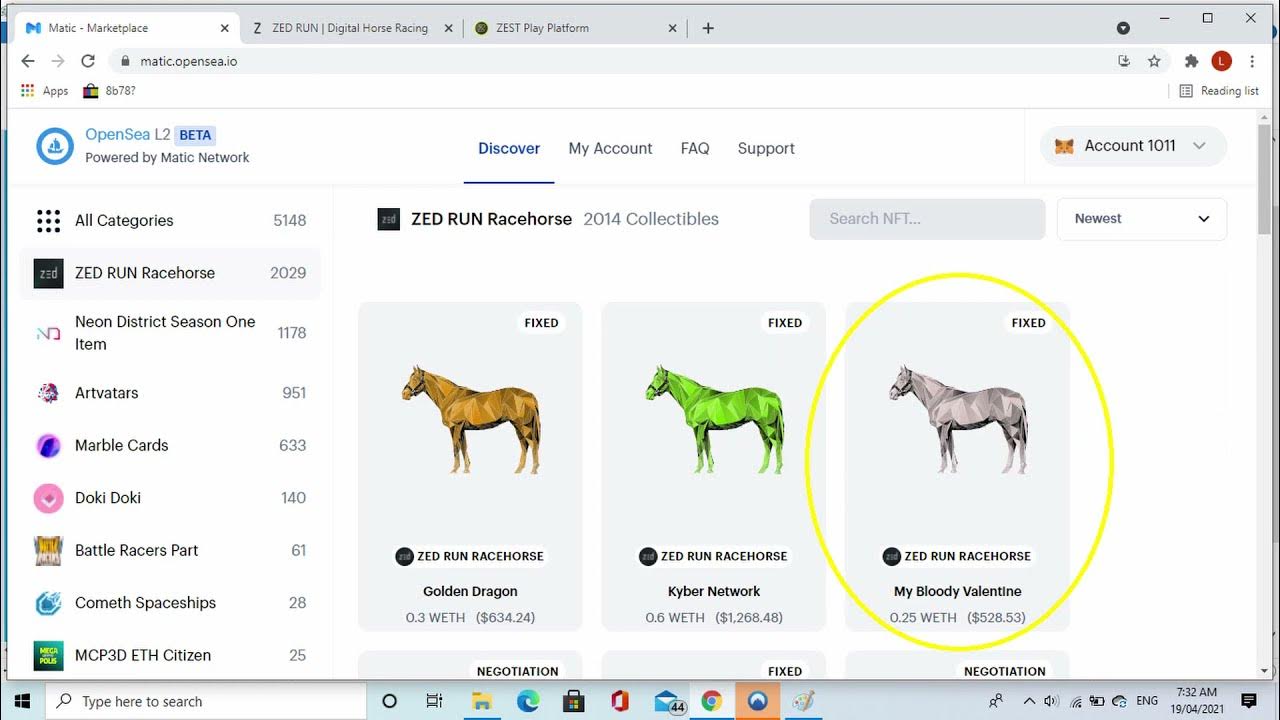This screenshot has height=720, width=1280.
Task: Click ZED RUN RACEHORSE label on Kyber Network card
Action: [724, 556]
